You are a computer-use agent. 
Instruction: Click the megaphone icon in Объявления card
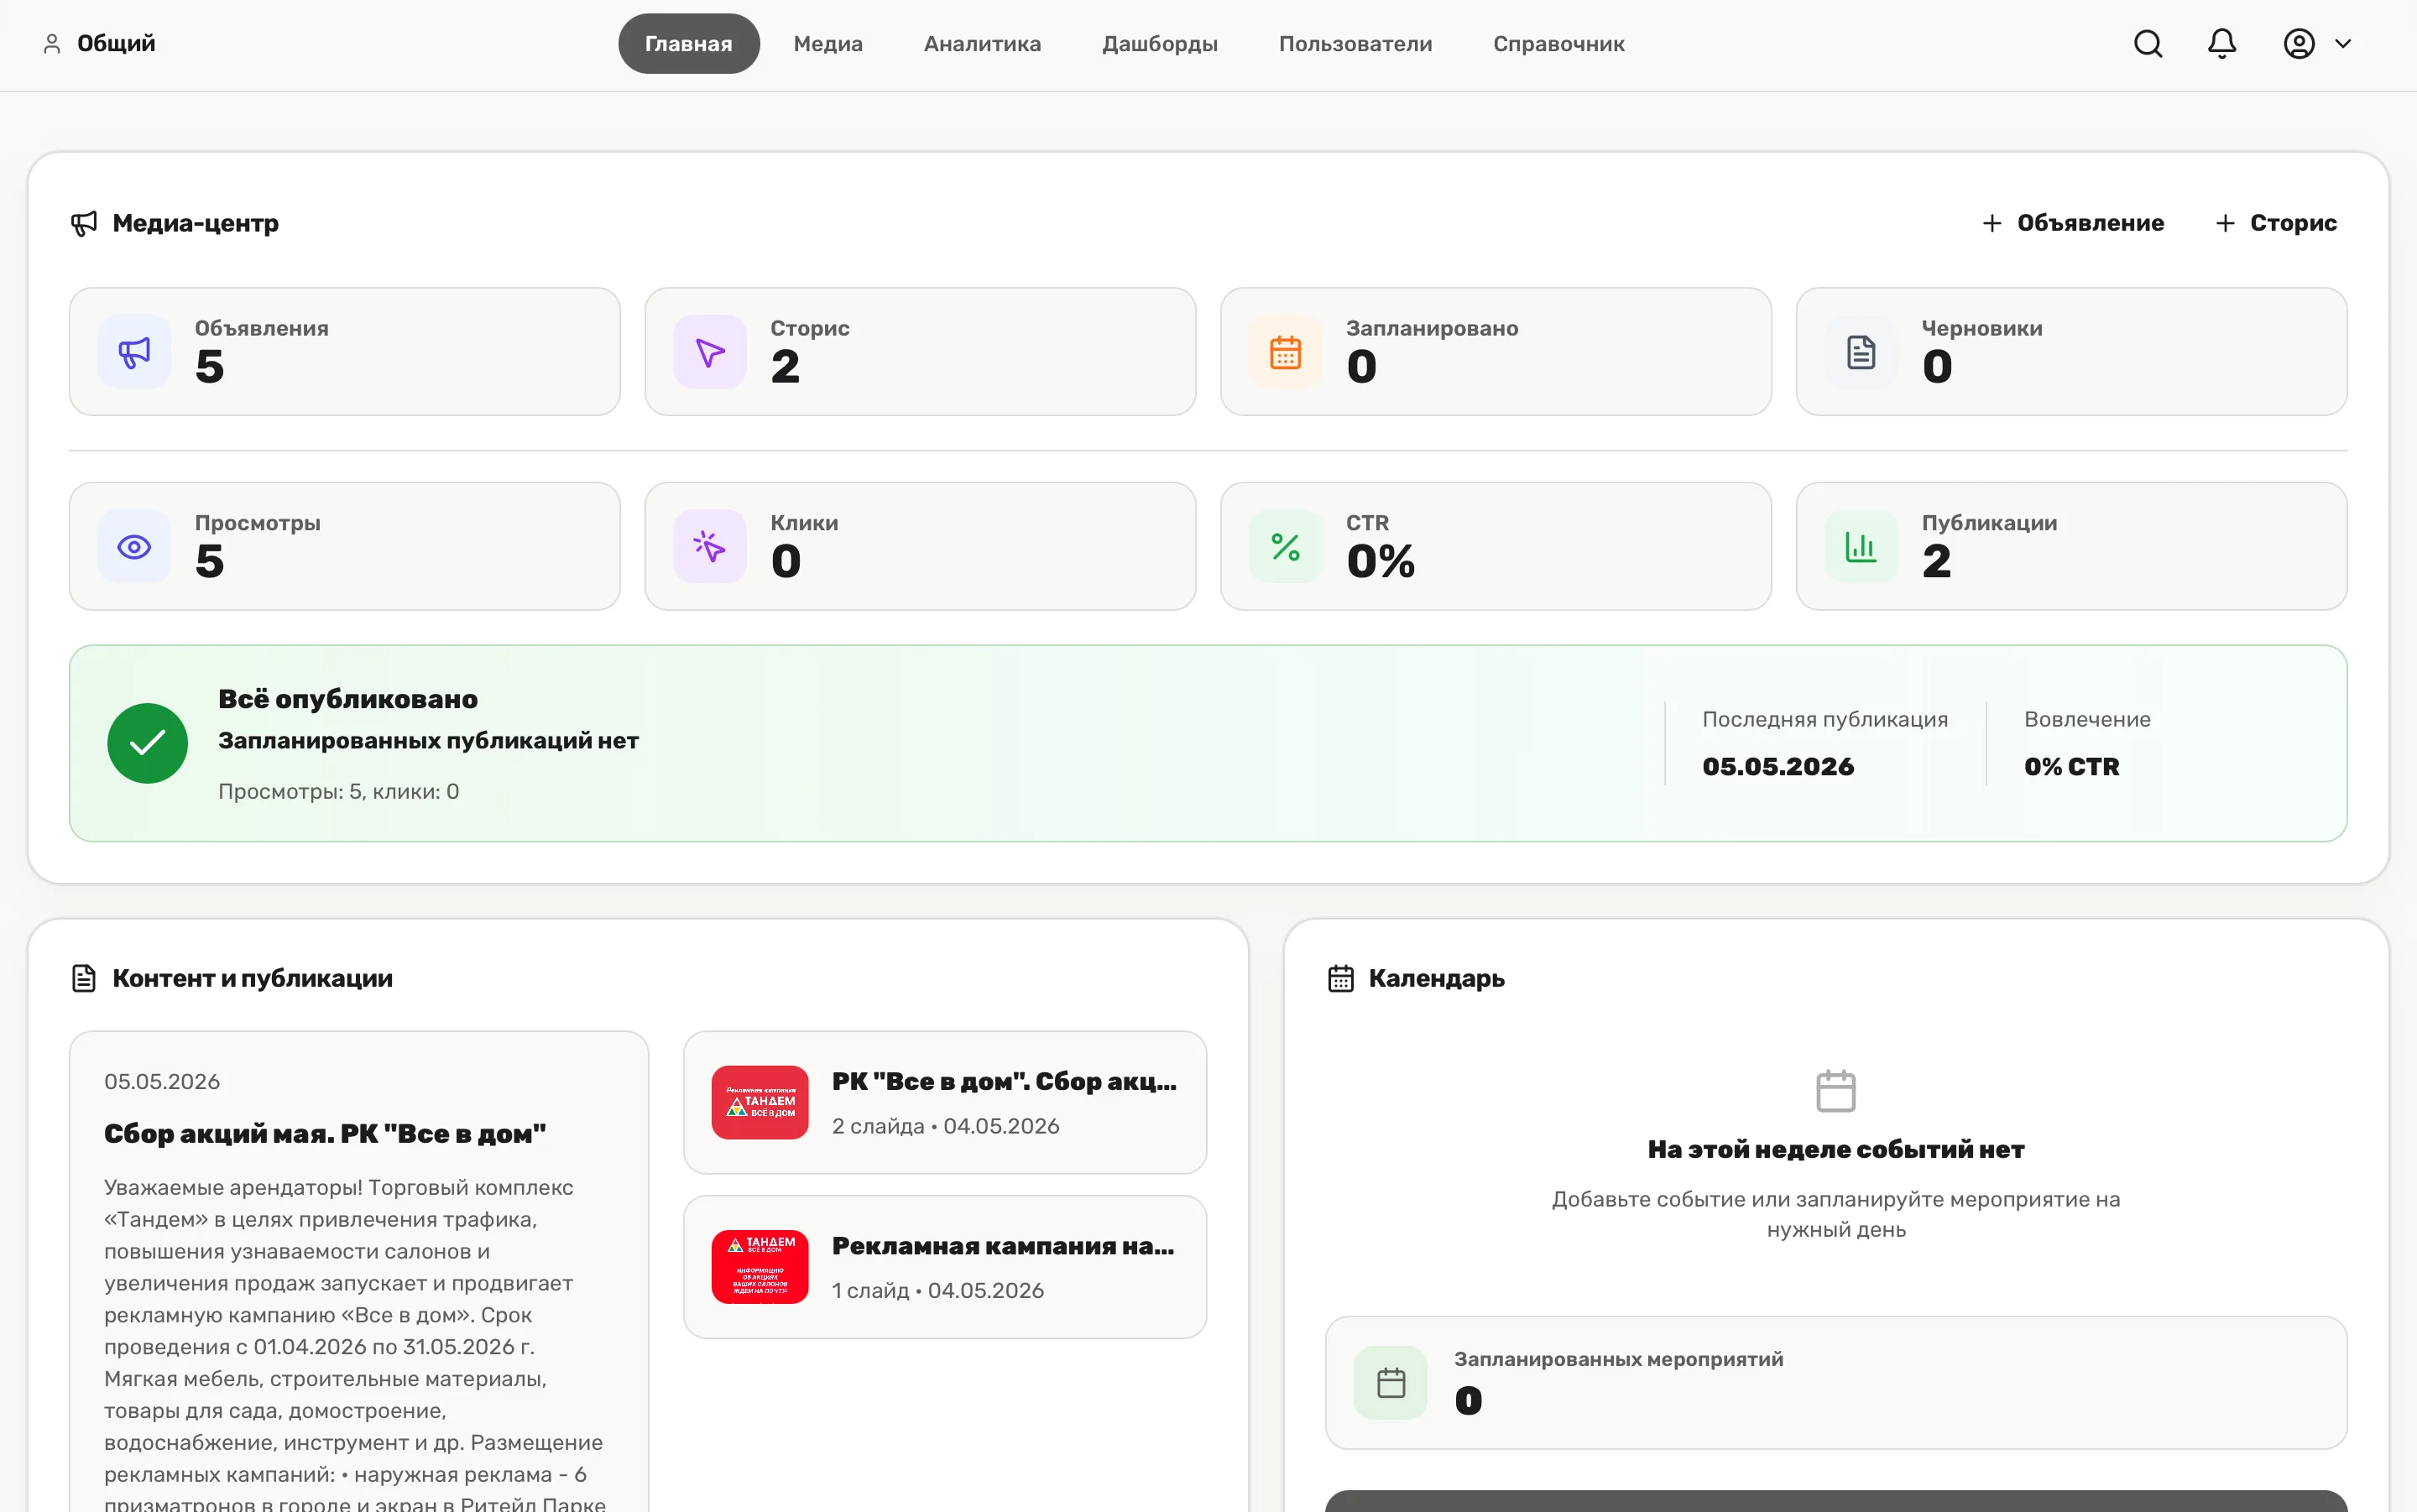tap(134, 352)
